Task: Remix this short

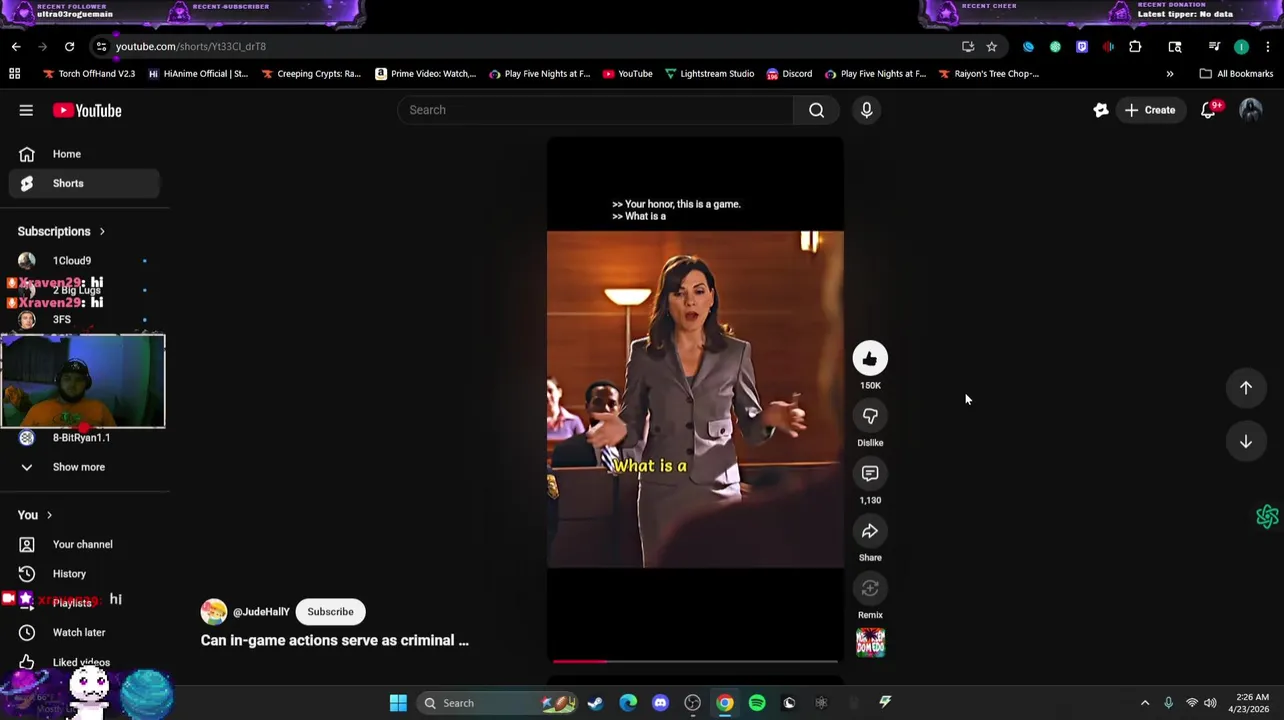Action: click(870, 588)
